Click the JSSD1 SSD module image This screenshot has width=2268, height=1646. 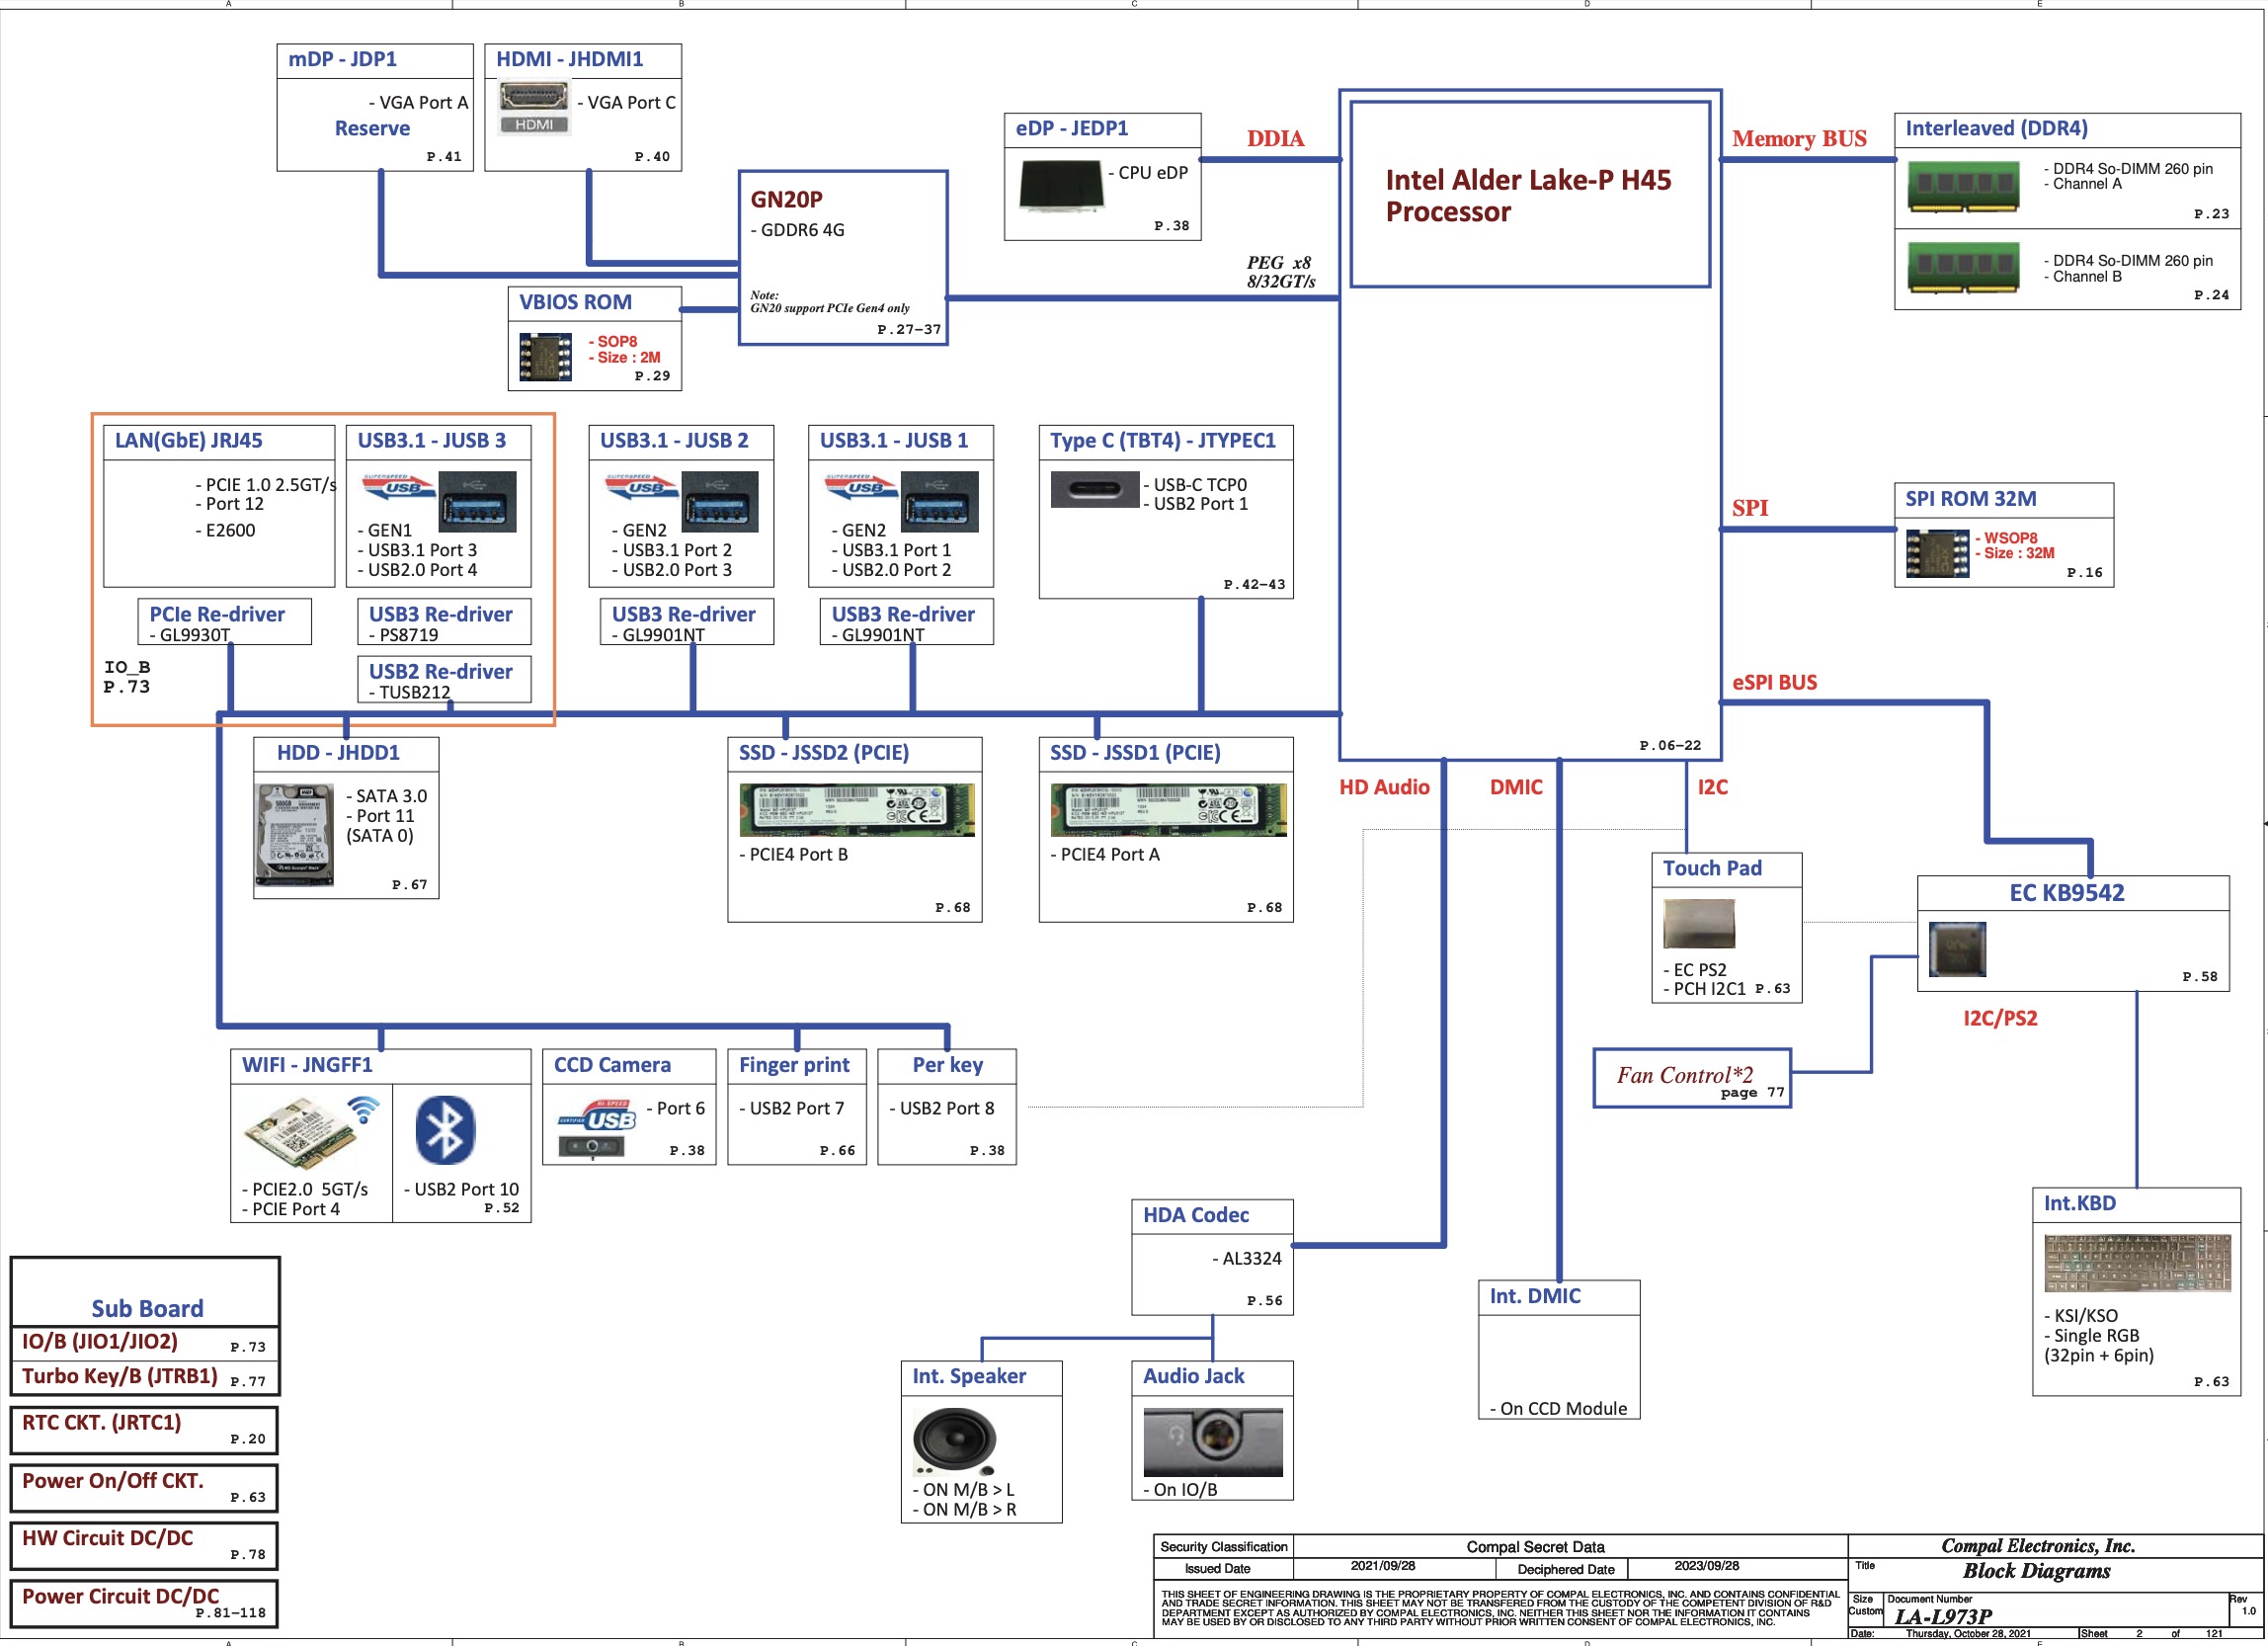tap(1167, 809)
